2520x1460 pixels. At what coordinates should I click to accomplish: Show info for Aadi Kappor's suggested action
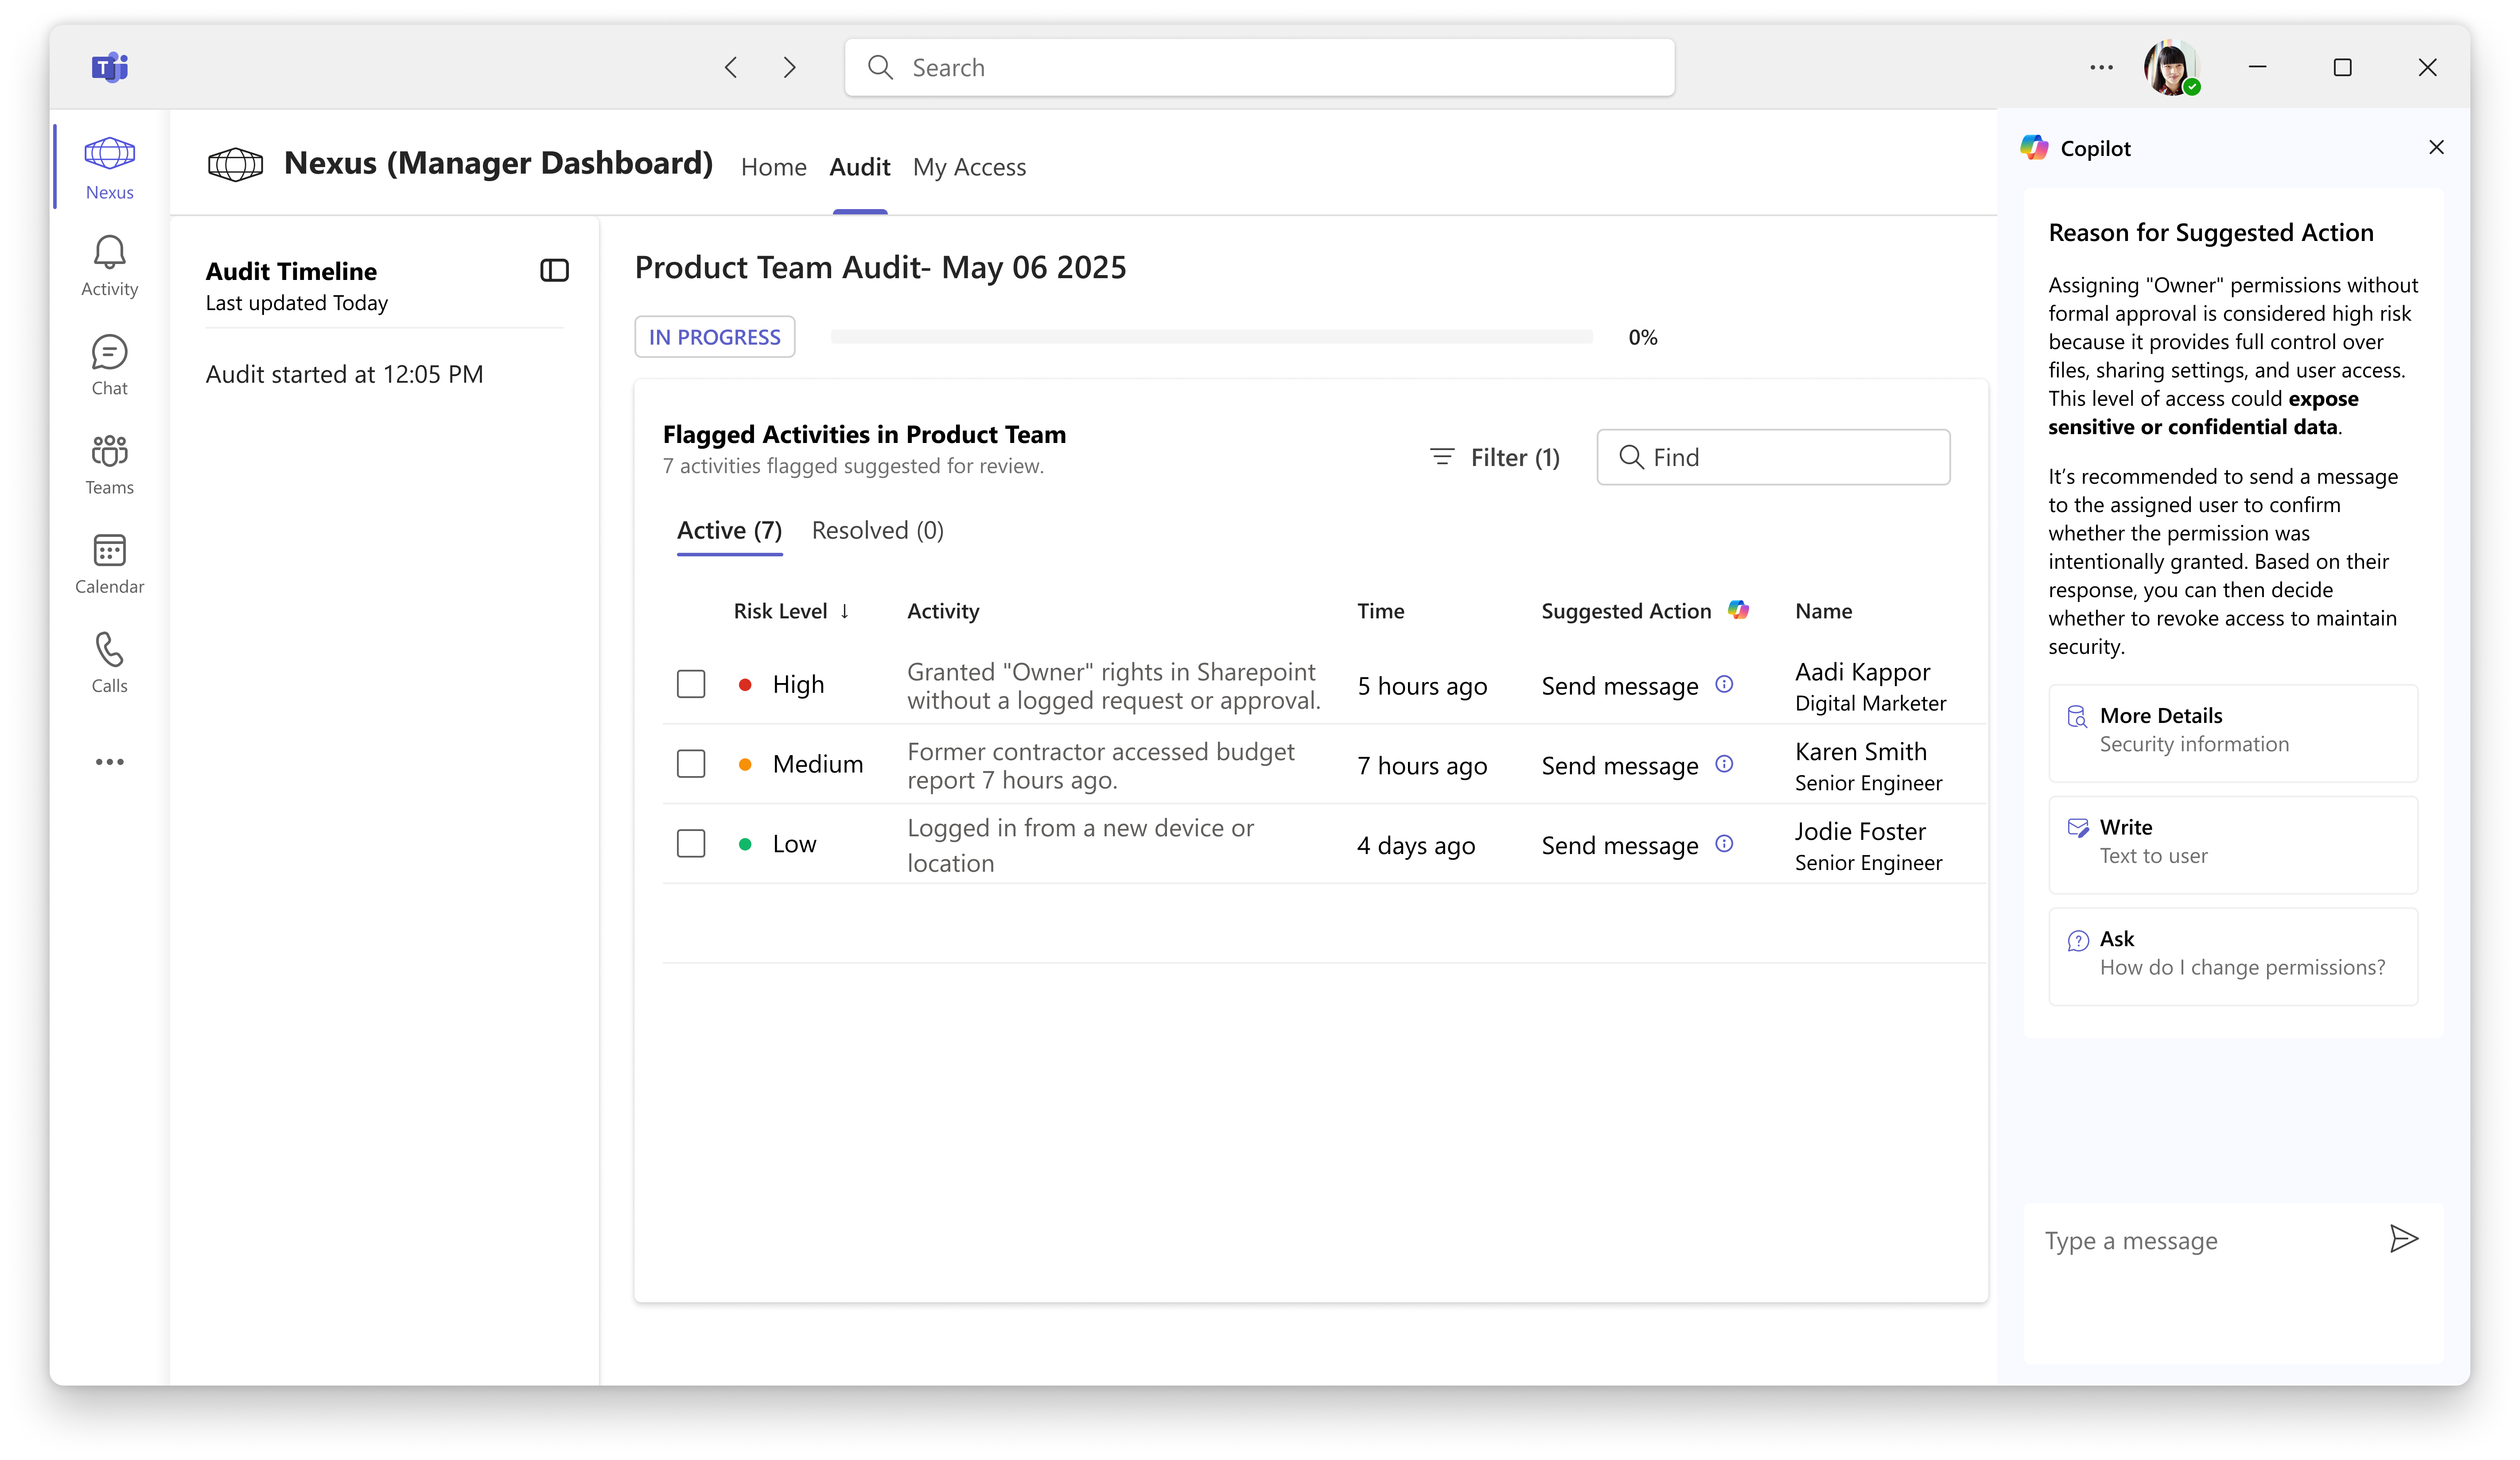(x=1724, y=684)
